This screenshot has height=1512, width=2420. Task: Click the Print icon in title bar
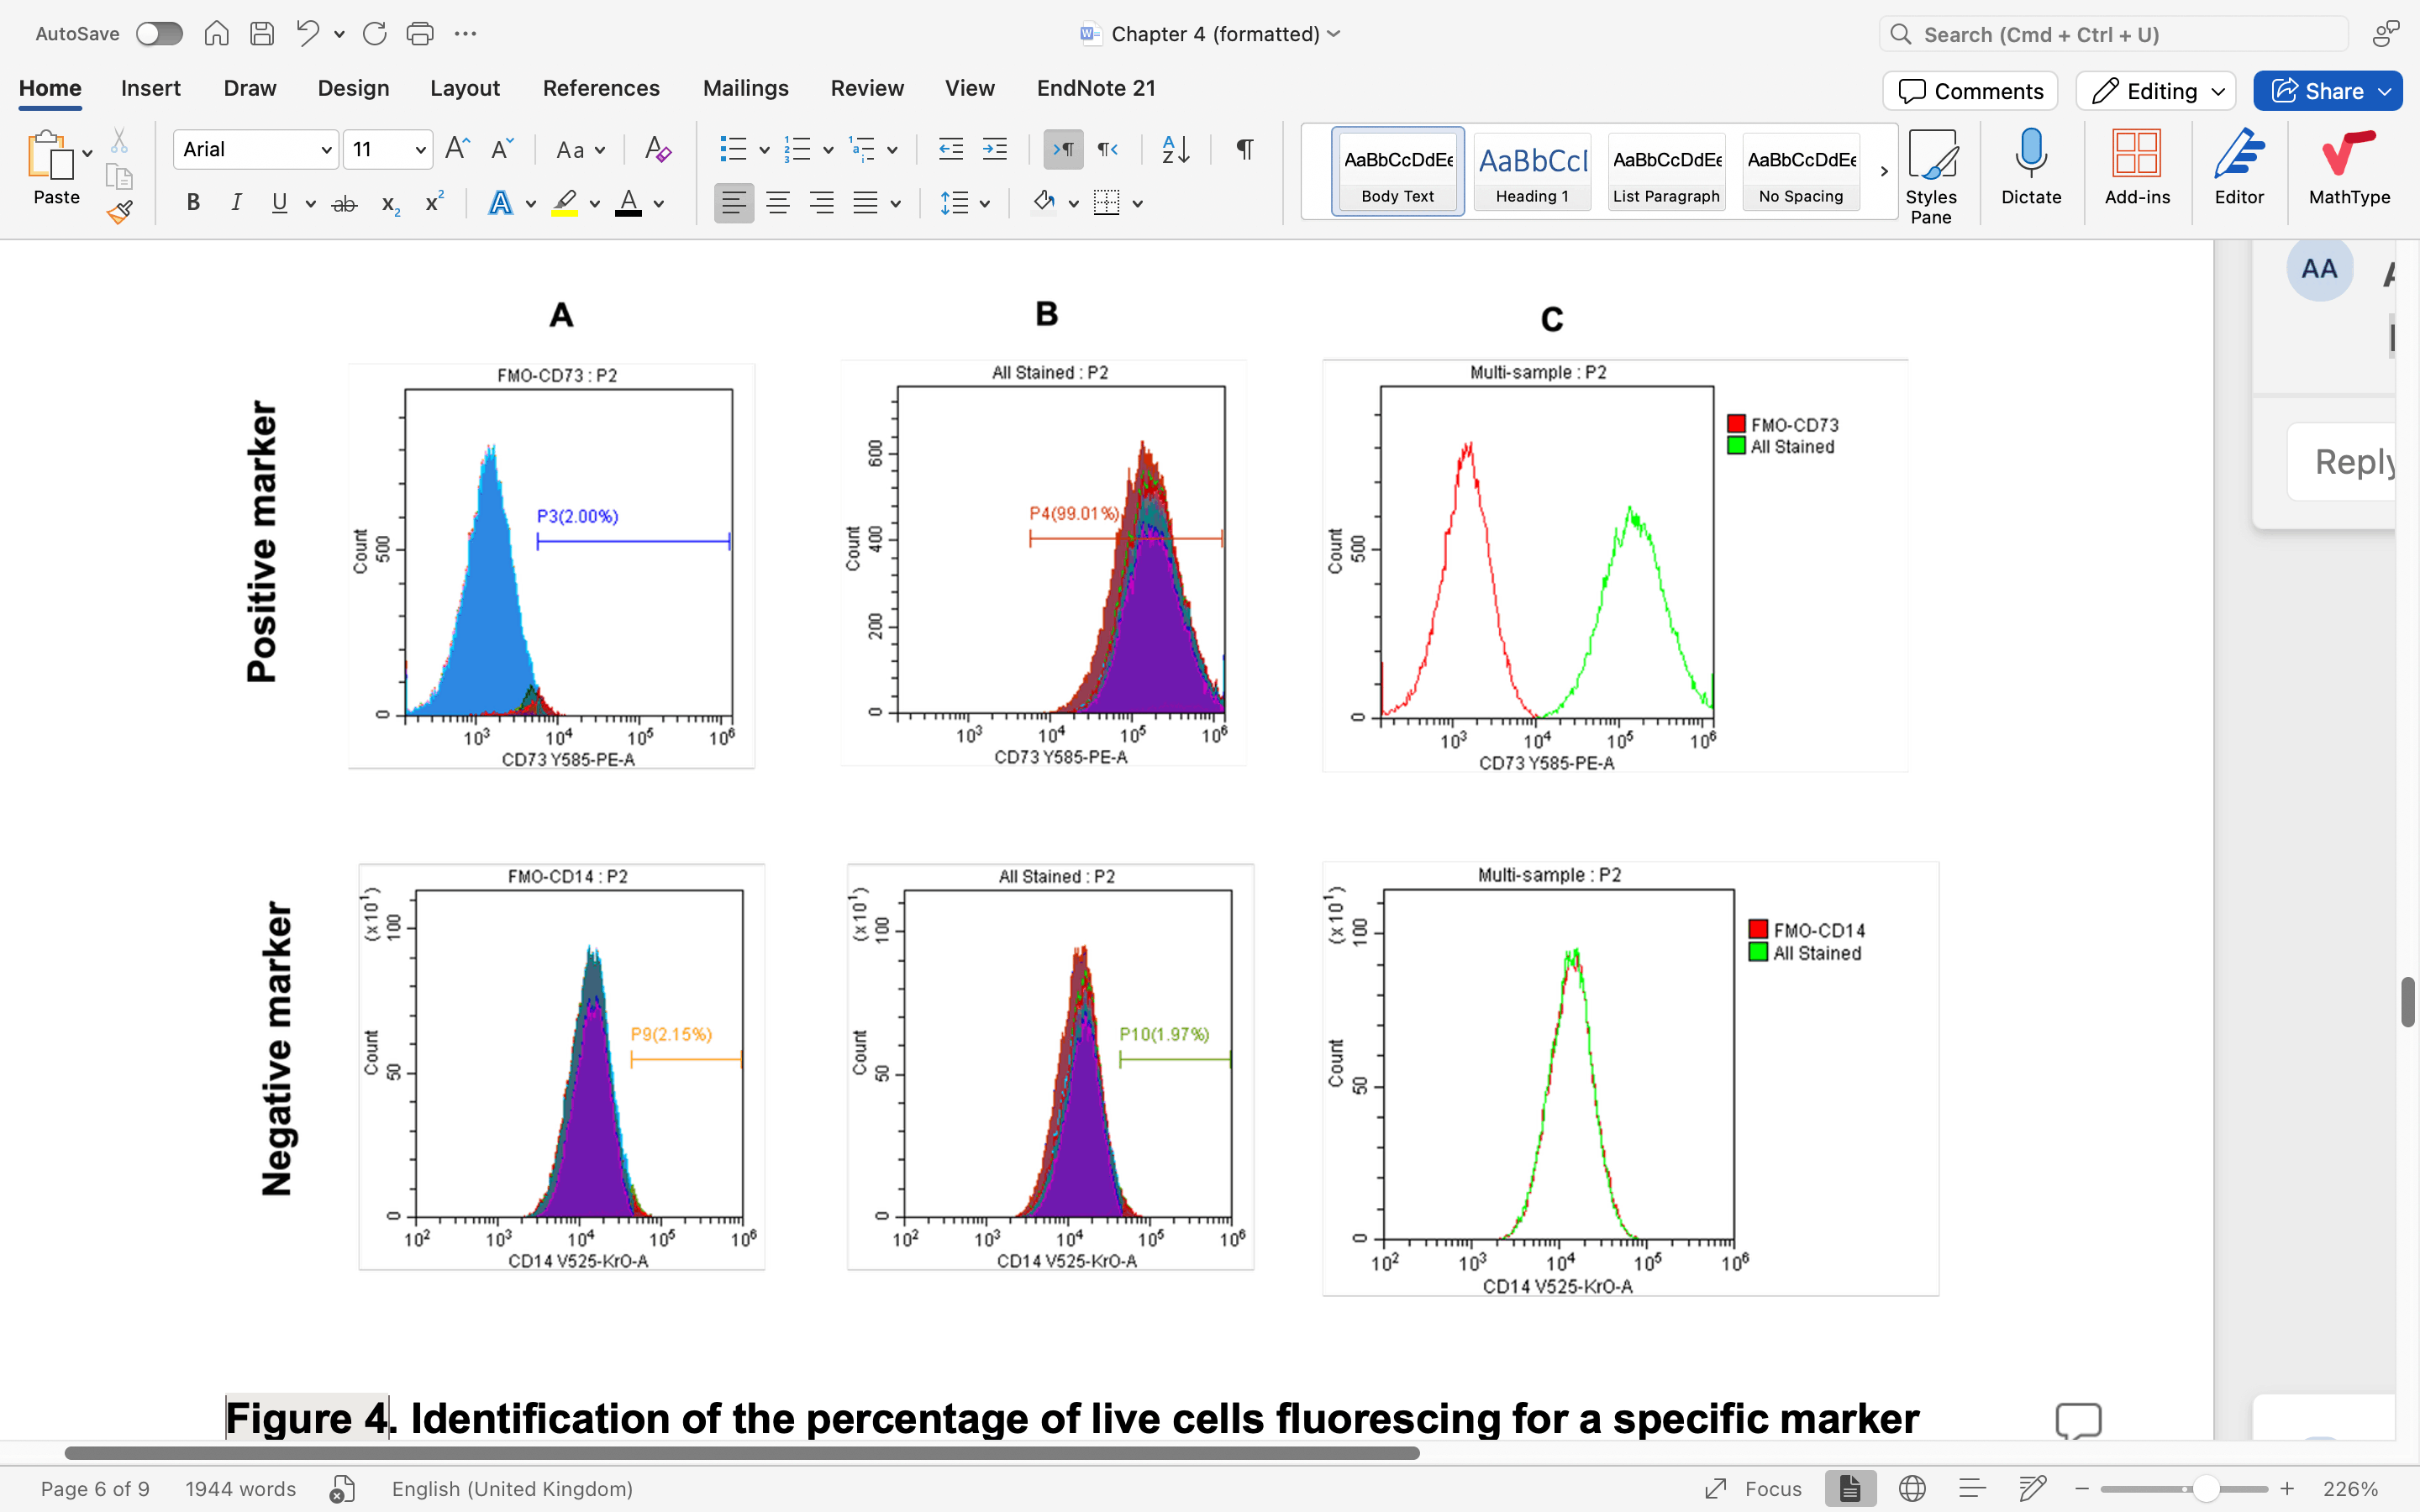pos(420,34)
